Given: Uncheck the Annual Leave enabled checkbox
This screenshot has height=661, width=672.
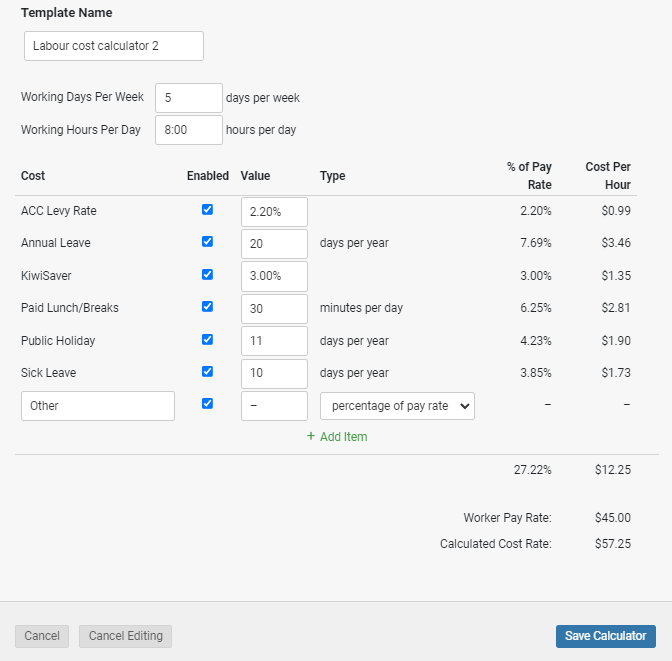Looking at the screenshot, I should (208, 242).
